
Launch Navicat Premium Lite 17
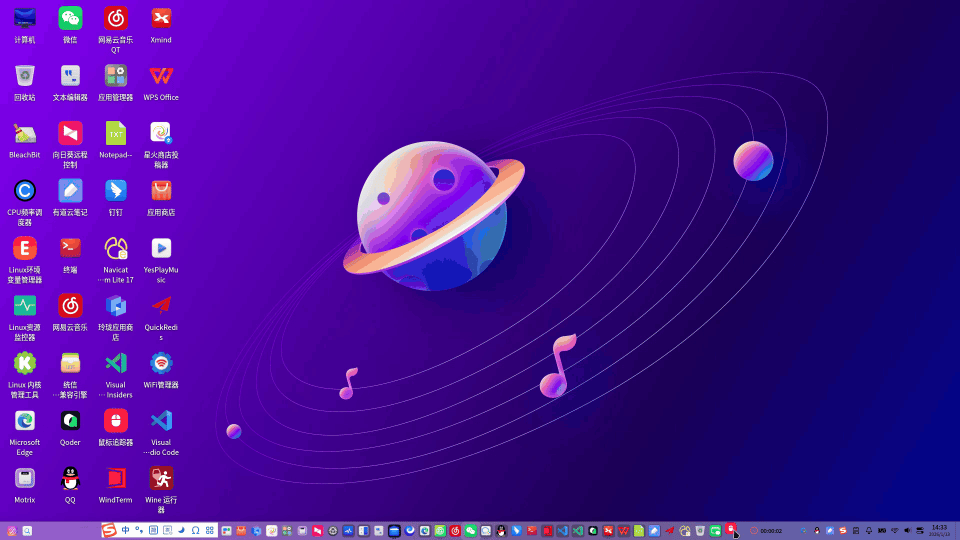[x=116, y=248]
